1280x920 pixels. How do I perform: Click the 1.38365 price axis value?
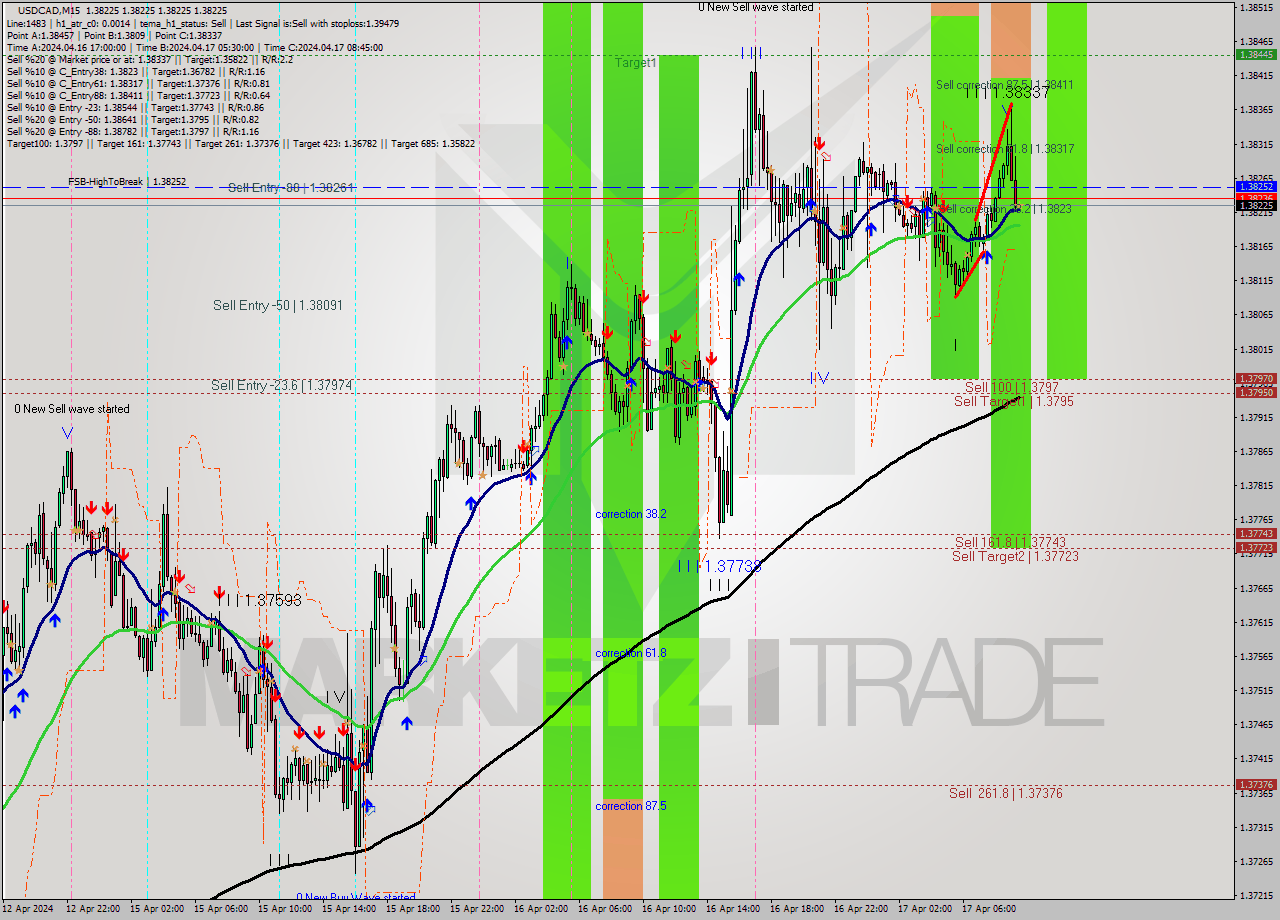1256,109
